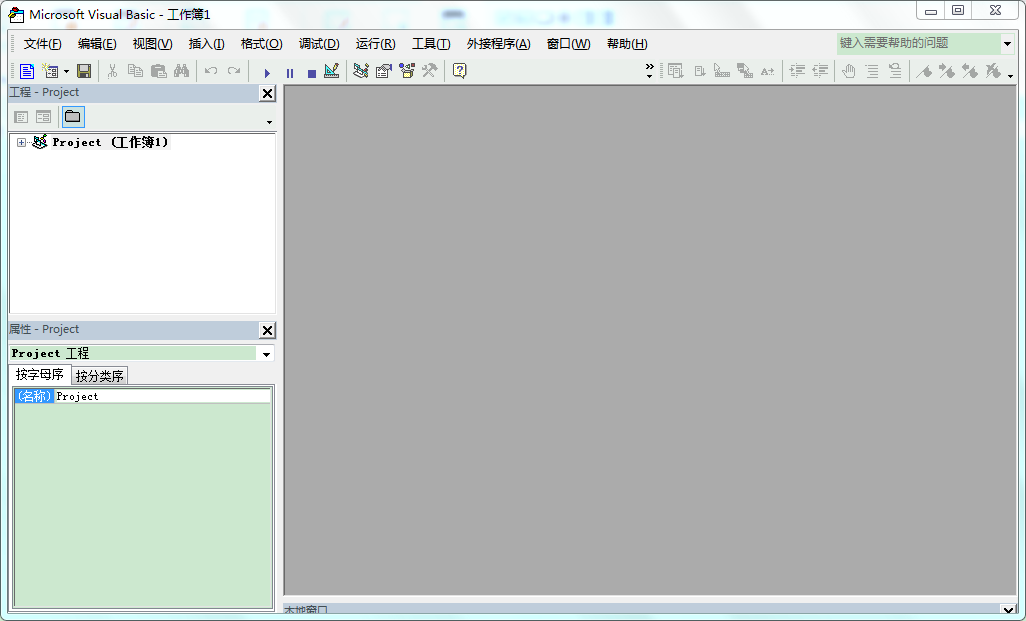Click the Reset stop icon
This screenshot has height=621, width=1026.
coord(311,73)
